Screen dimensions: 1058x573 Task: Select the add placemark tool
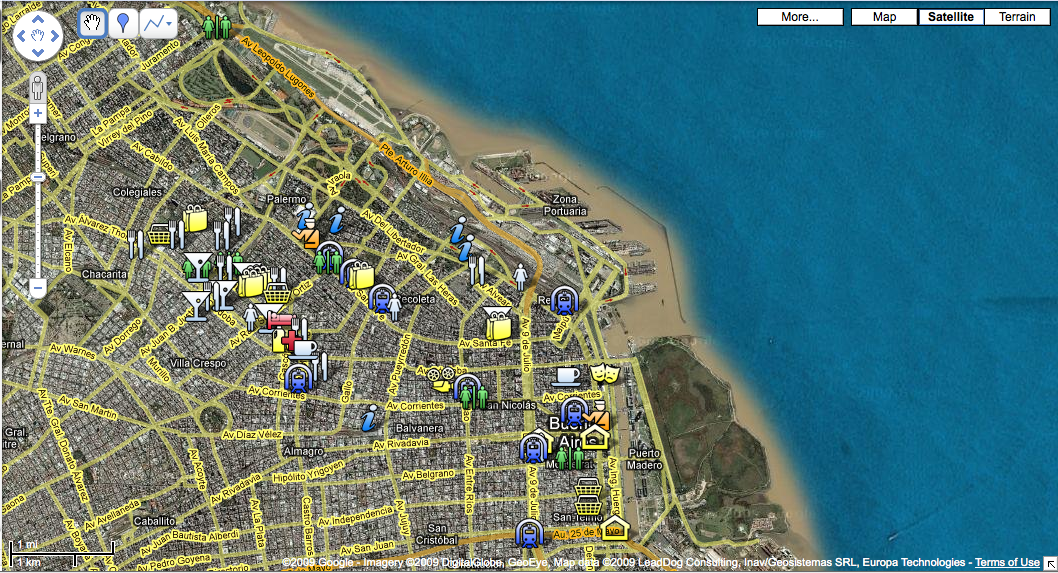click(123, 24)
